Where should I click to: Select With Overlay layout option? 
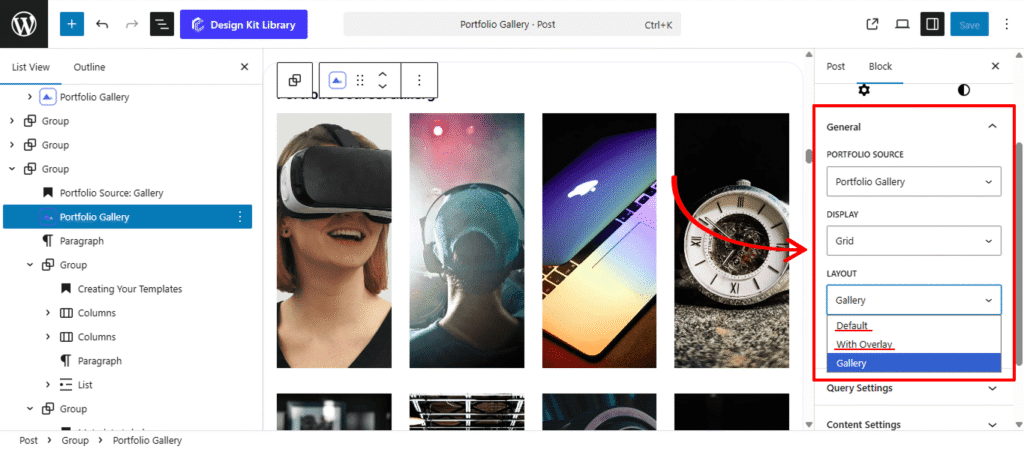tap(864, 344)
